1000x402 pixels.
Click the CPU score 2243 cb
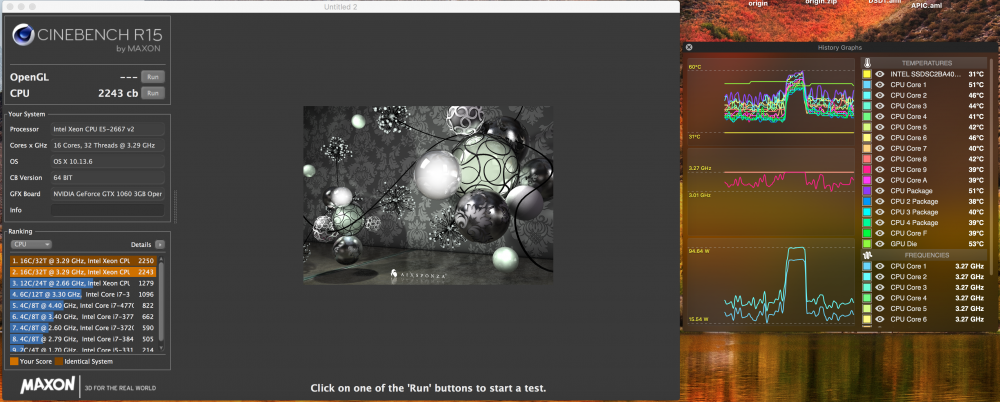point(118,93)
